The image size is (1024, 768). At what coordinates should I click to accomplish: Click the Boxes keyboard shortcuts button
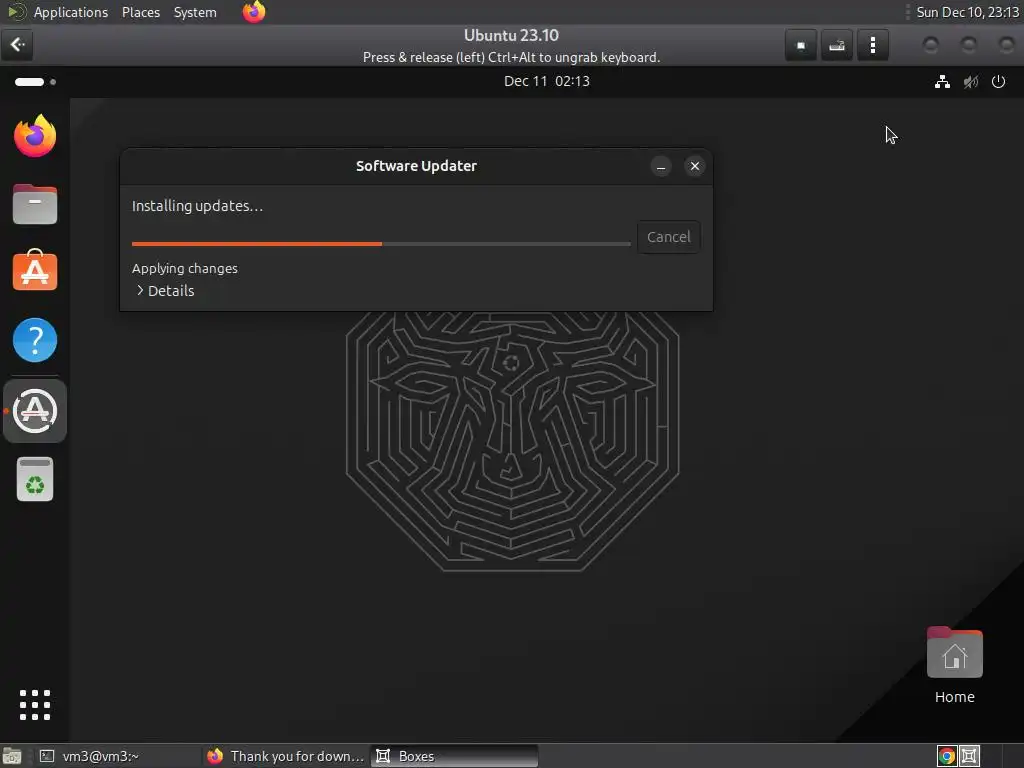[837, 45]
